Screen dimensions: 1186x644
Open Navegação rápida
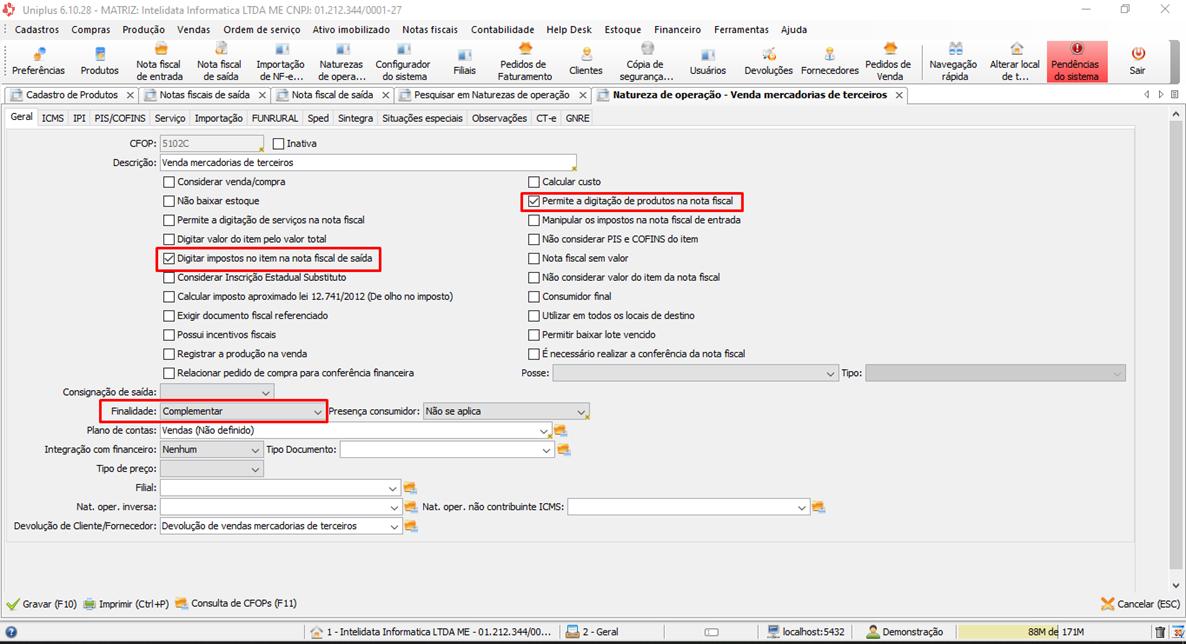click(955, 61)
